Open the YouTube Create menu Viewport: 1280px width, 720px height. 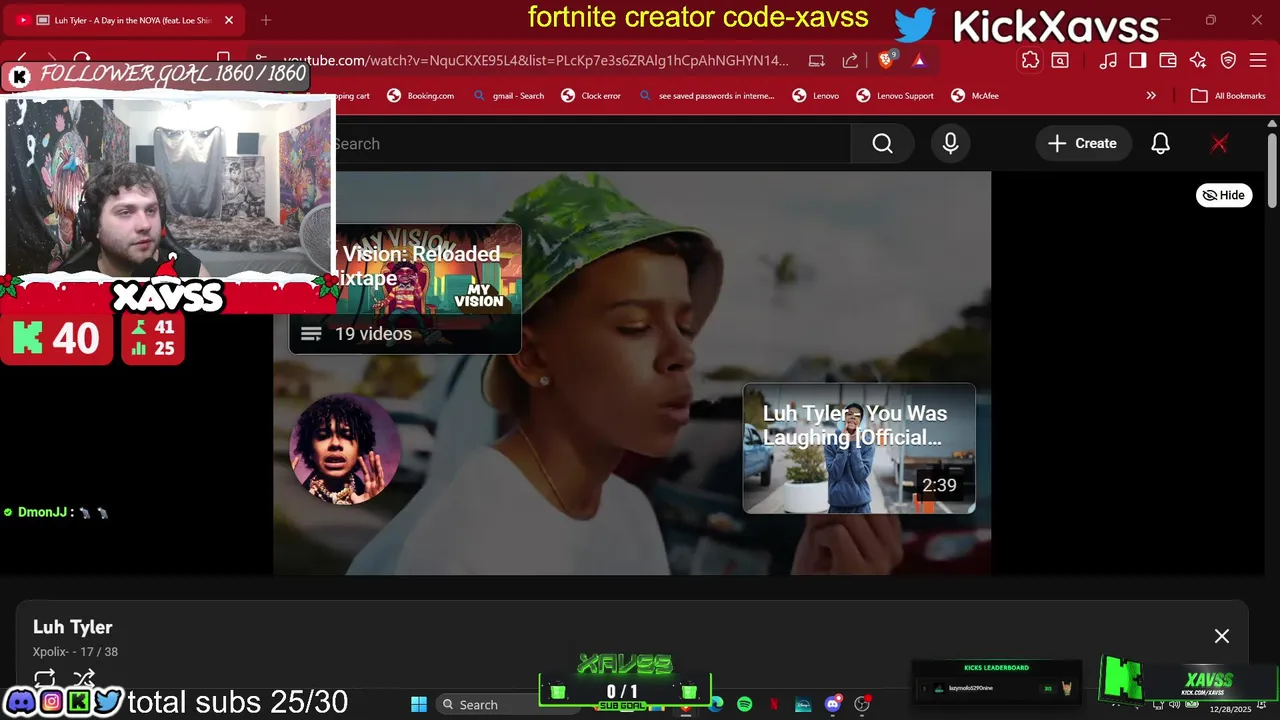pos(1082,144)
